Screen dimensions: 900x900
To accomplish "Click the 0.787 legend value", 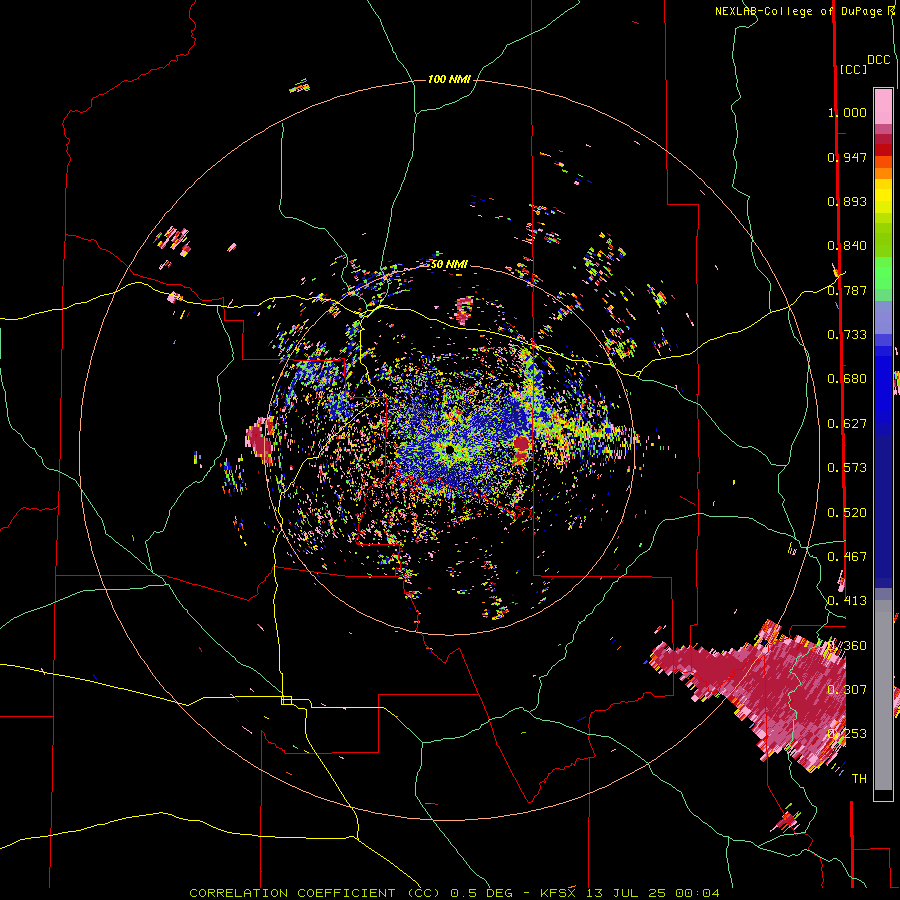I will coord(847,290).
